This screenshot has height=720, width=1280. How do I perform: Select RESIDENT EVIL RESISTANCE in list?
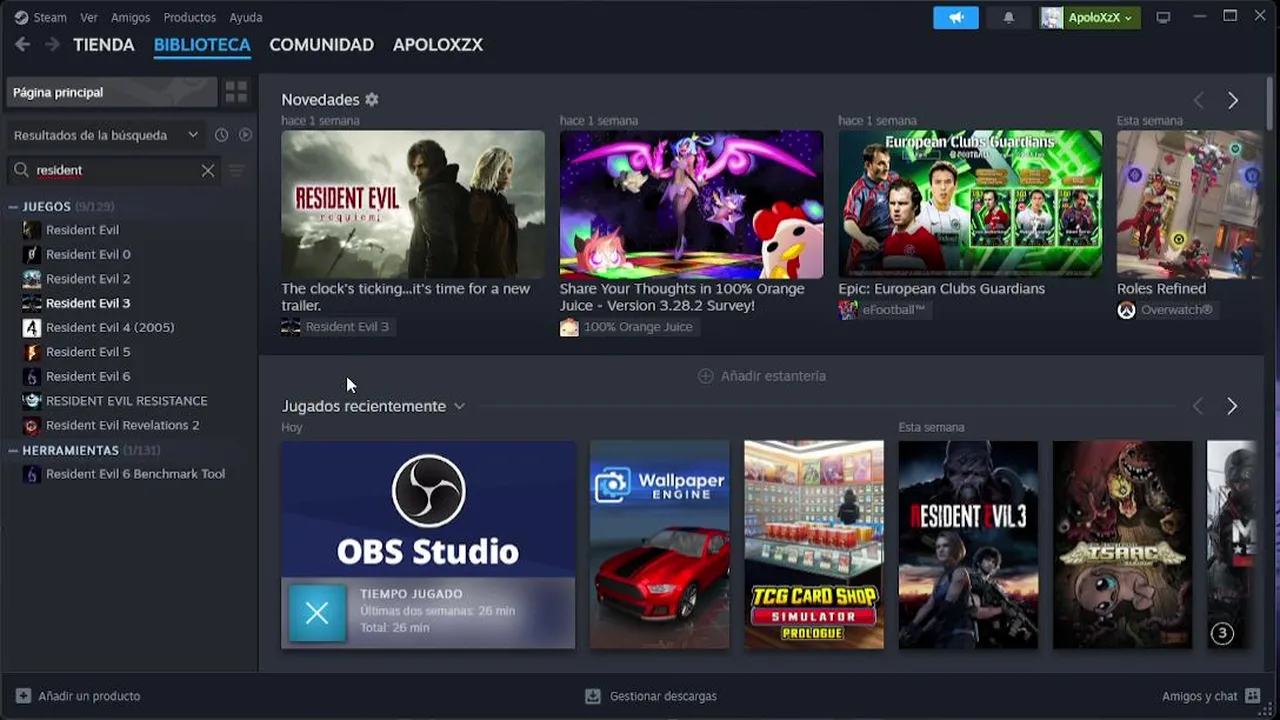(126, 401)
